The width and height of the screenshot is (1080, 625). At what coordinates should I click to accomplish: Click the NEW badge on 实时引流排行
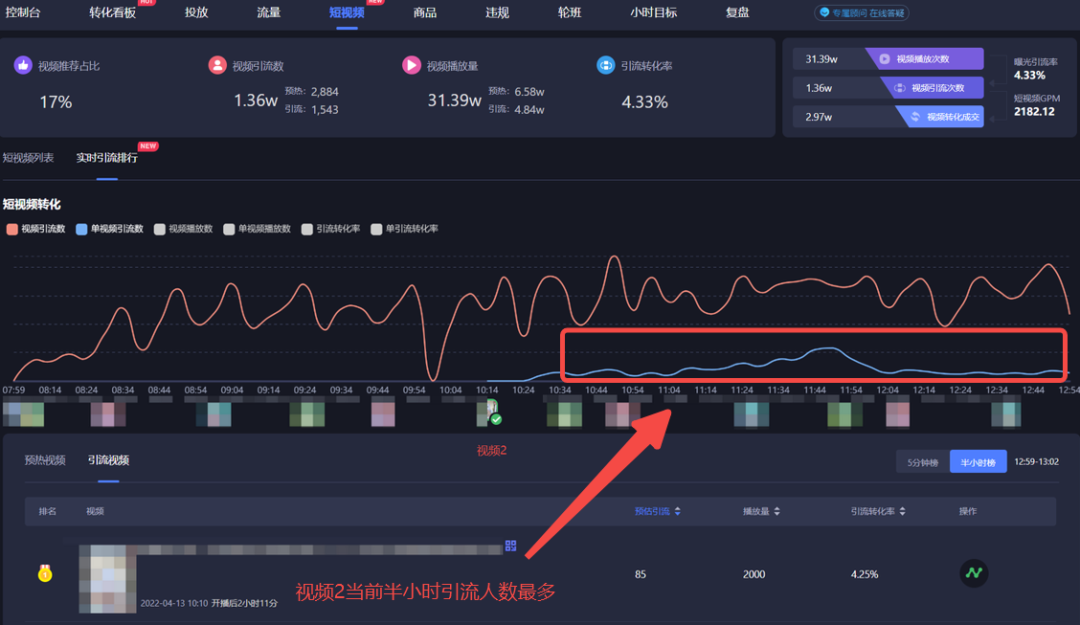point(146,146)
